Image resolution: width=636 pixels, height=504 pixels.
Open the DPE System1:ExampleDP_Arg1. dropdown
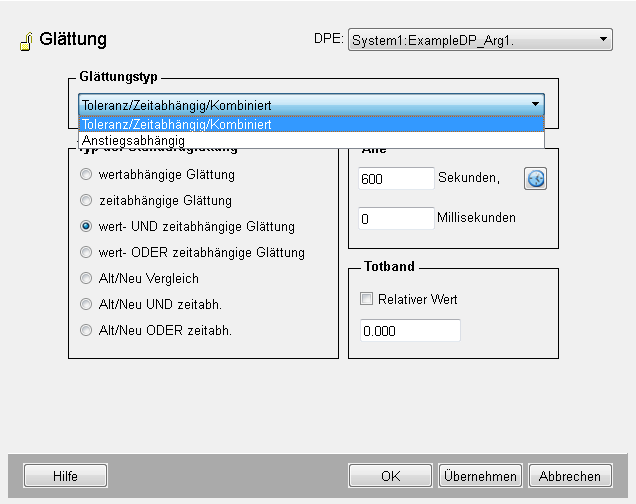[x=480, y=40]
